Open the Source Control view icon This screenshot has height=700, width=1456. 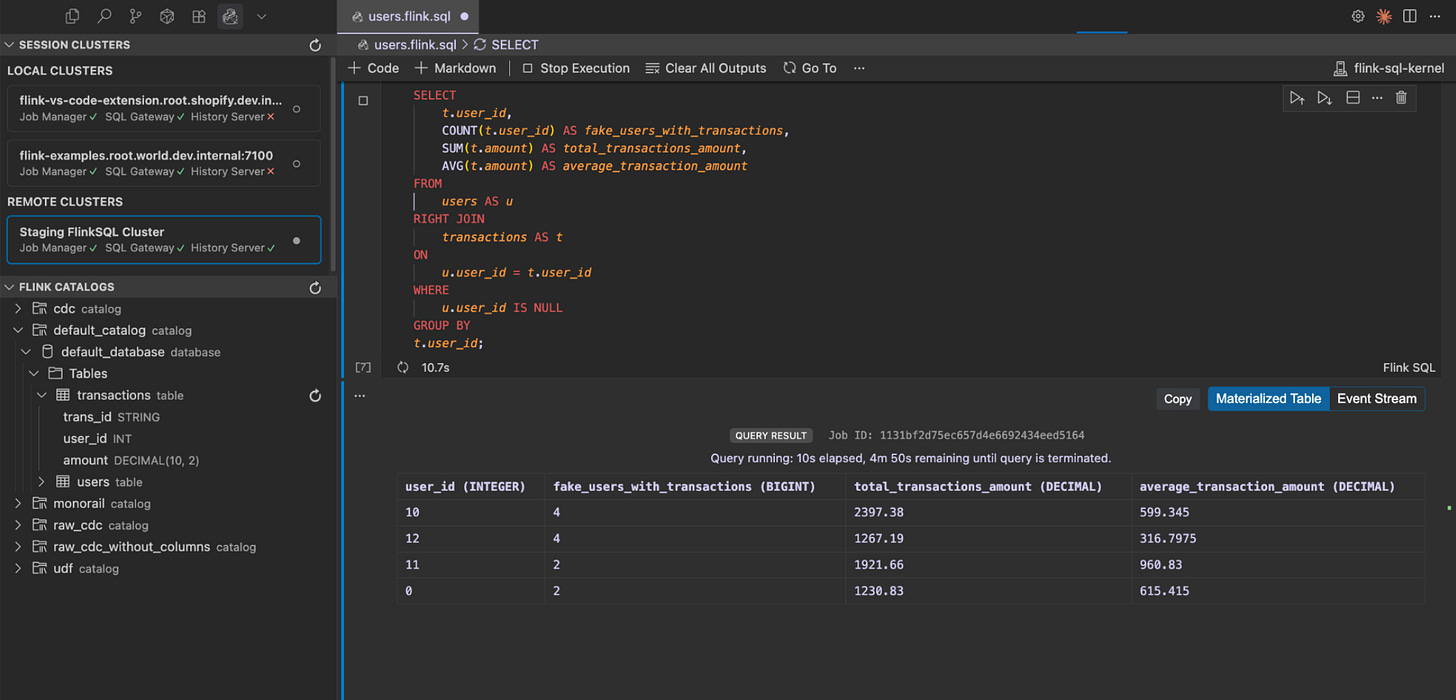point(136,16)
